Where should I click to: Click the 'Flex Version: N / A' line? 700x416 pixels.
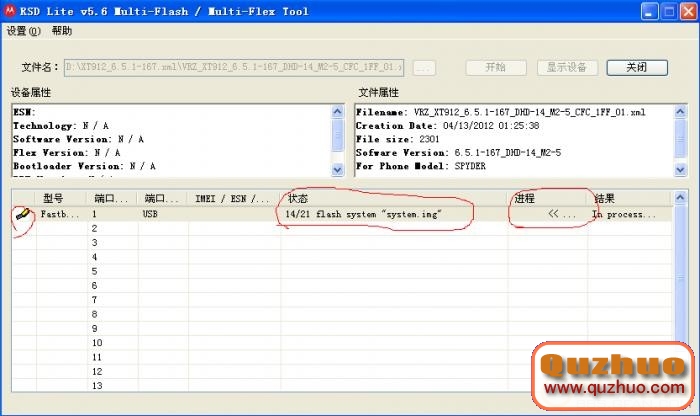tap(67, 153)
